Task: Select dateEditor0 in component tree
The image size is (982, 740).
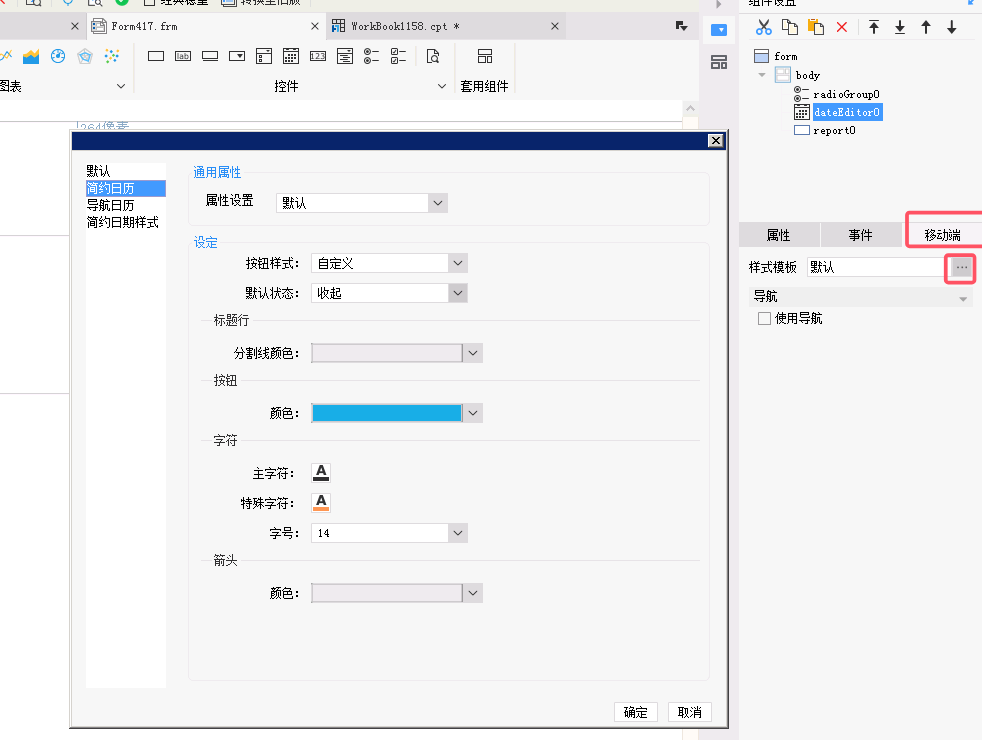Action: pos(847,113)
